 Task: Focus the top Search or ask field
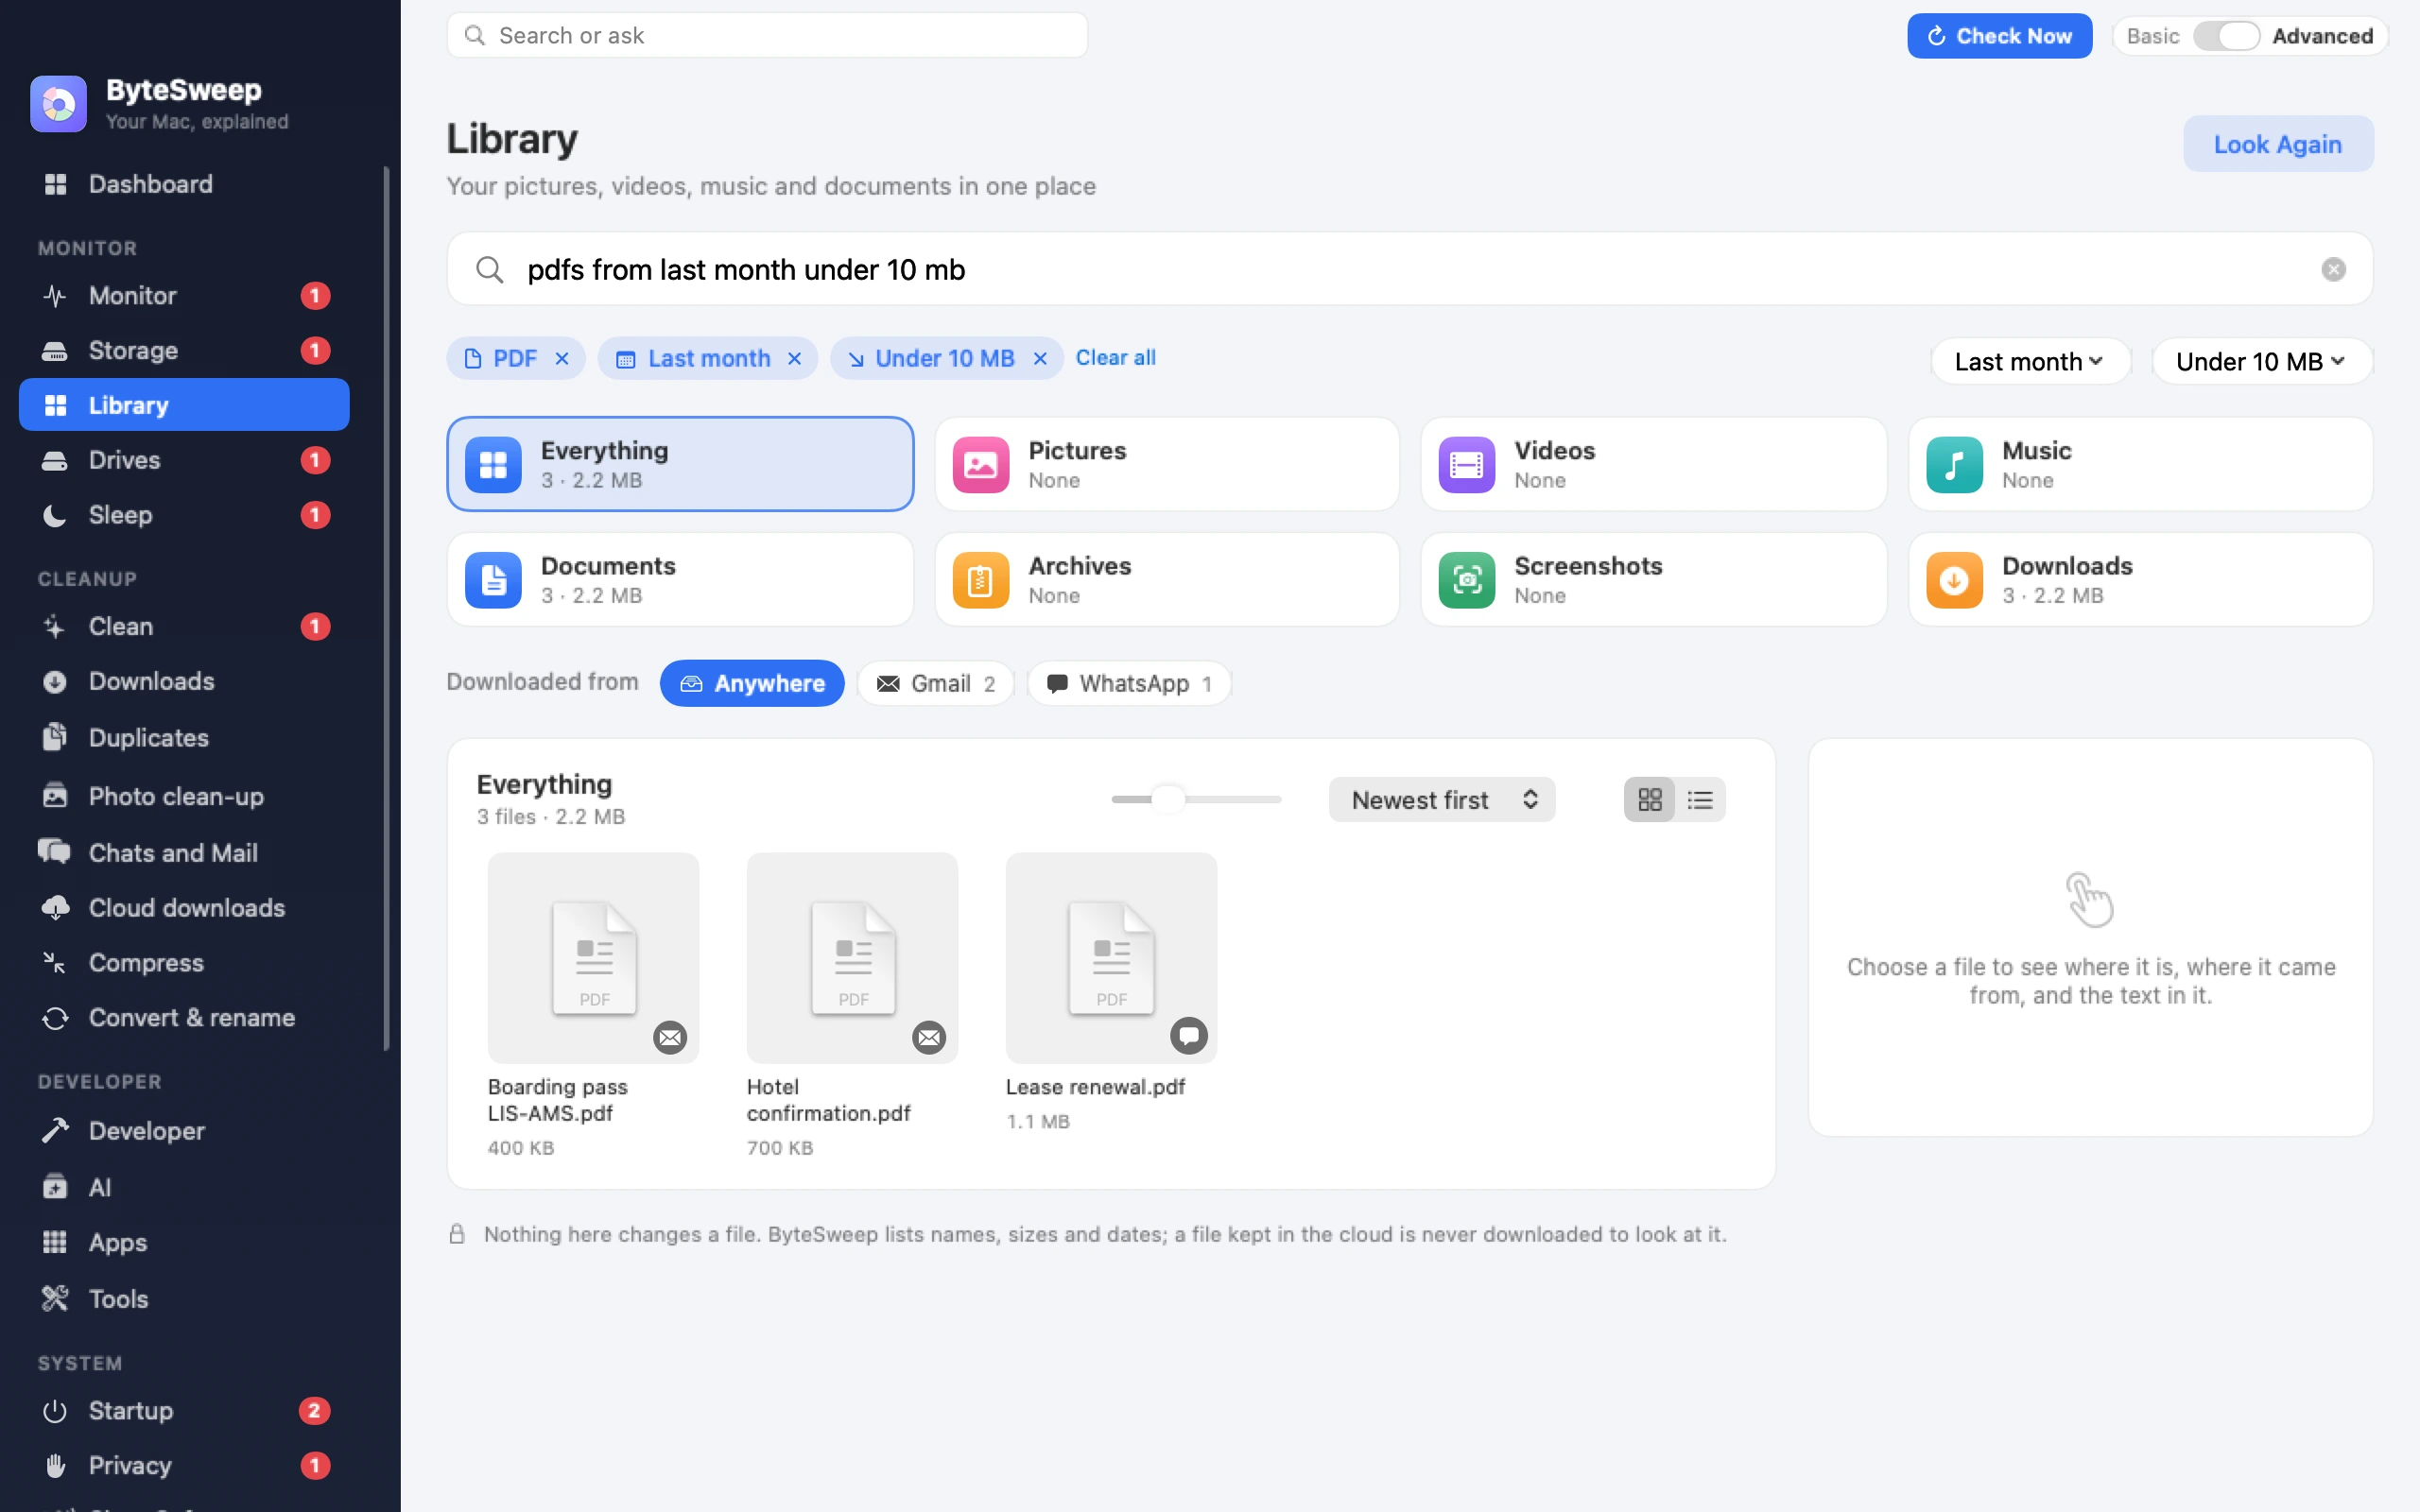(x=767, y=36)
